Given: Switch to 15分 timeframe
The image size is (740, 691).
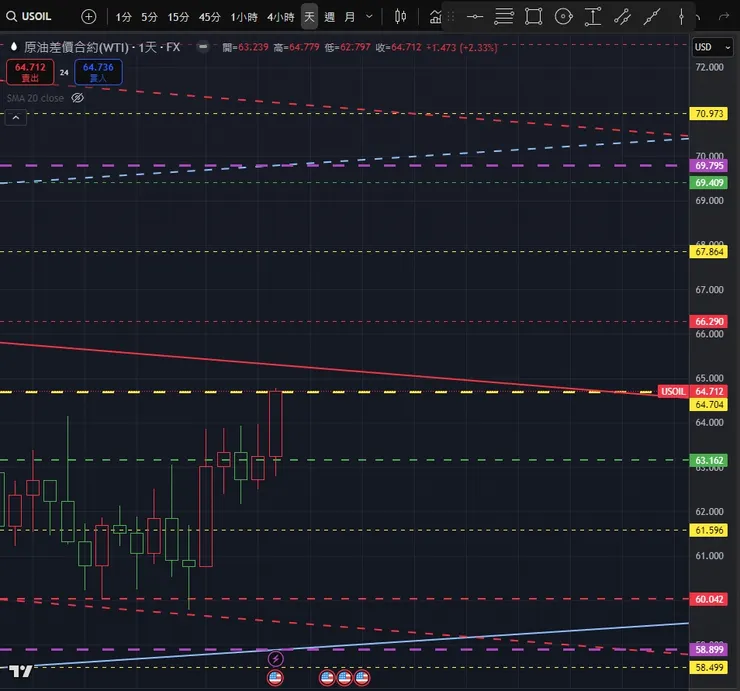Looking at the screenshot, I should [178, 17].
